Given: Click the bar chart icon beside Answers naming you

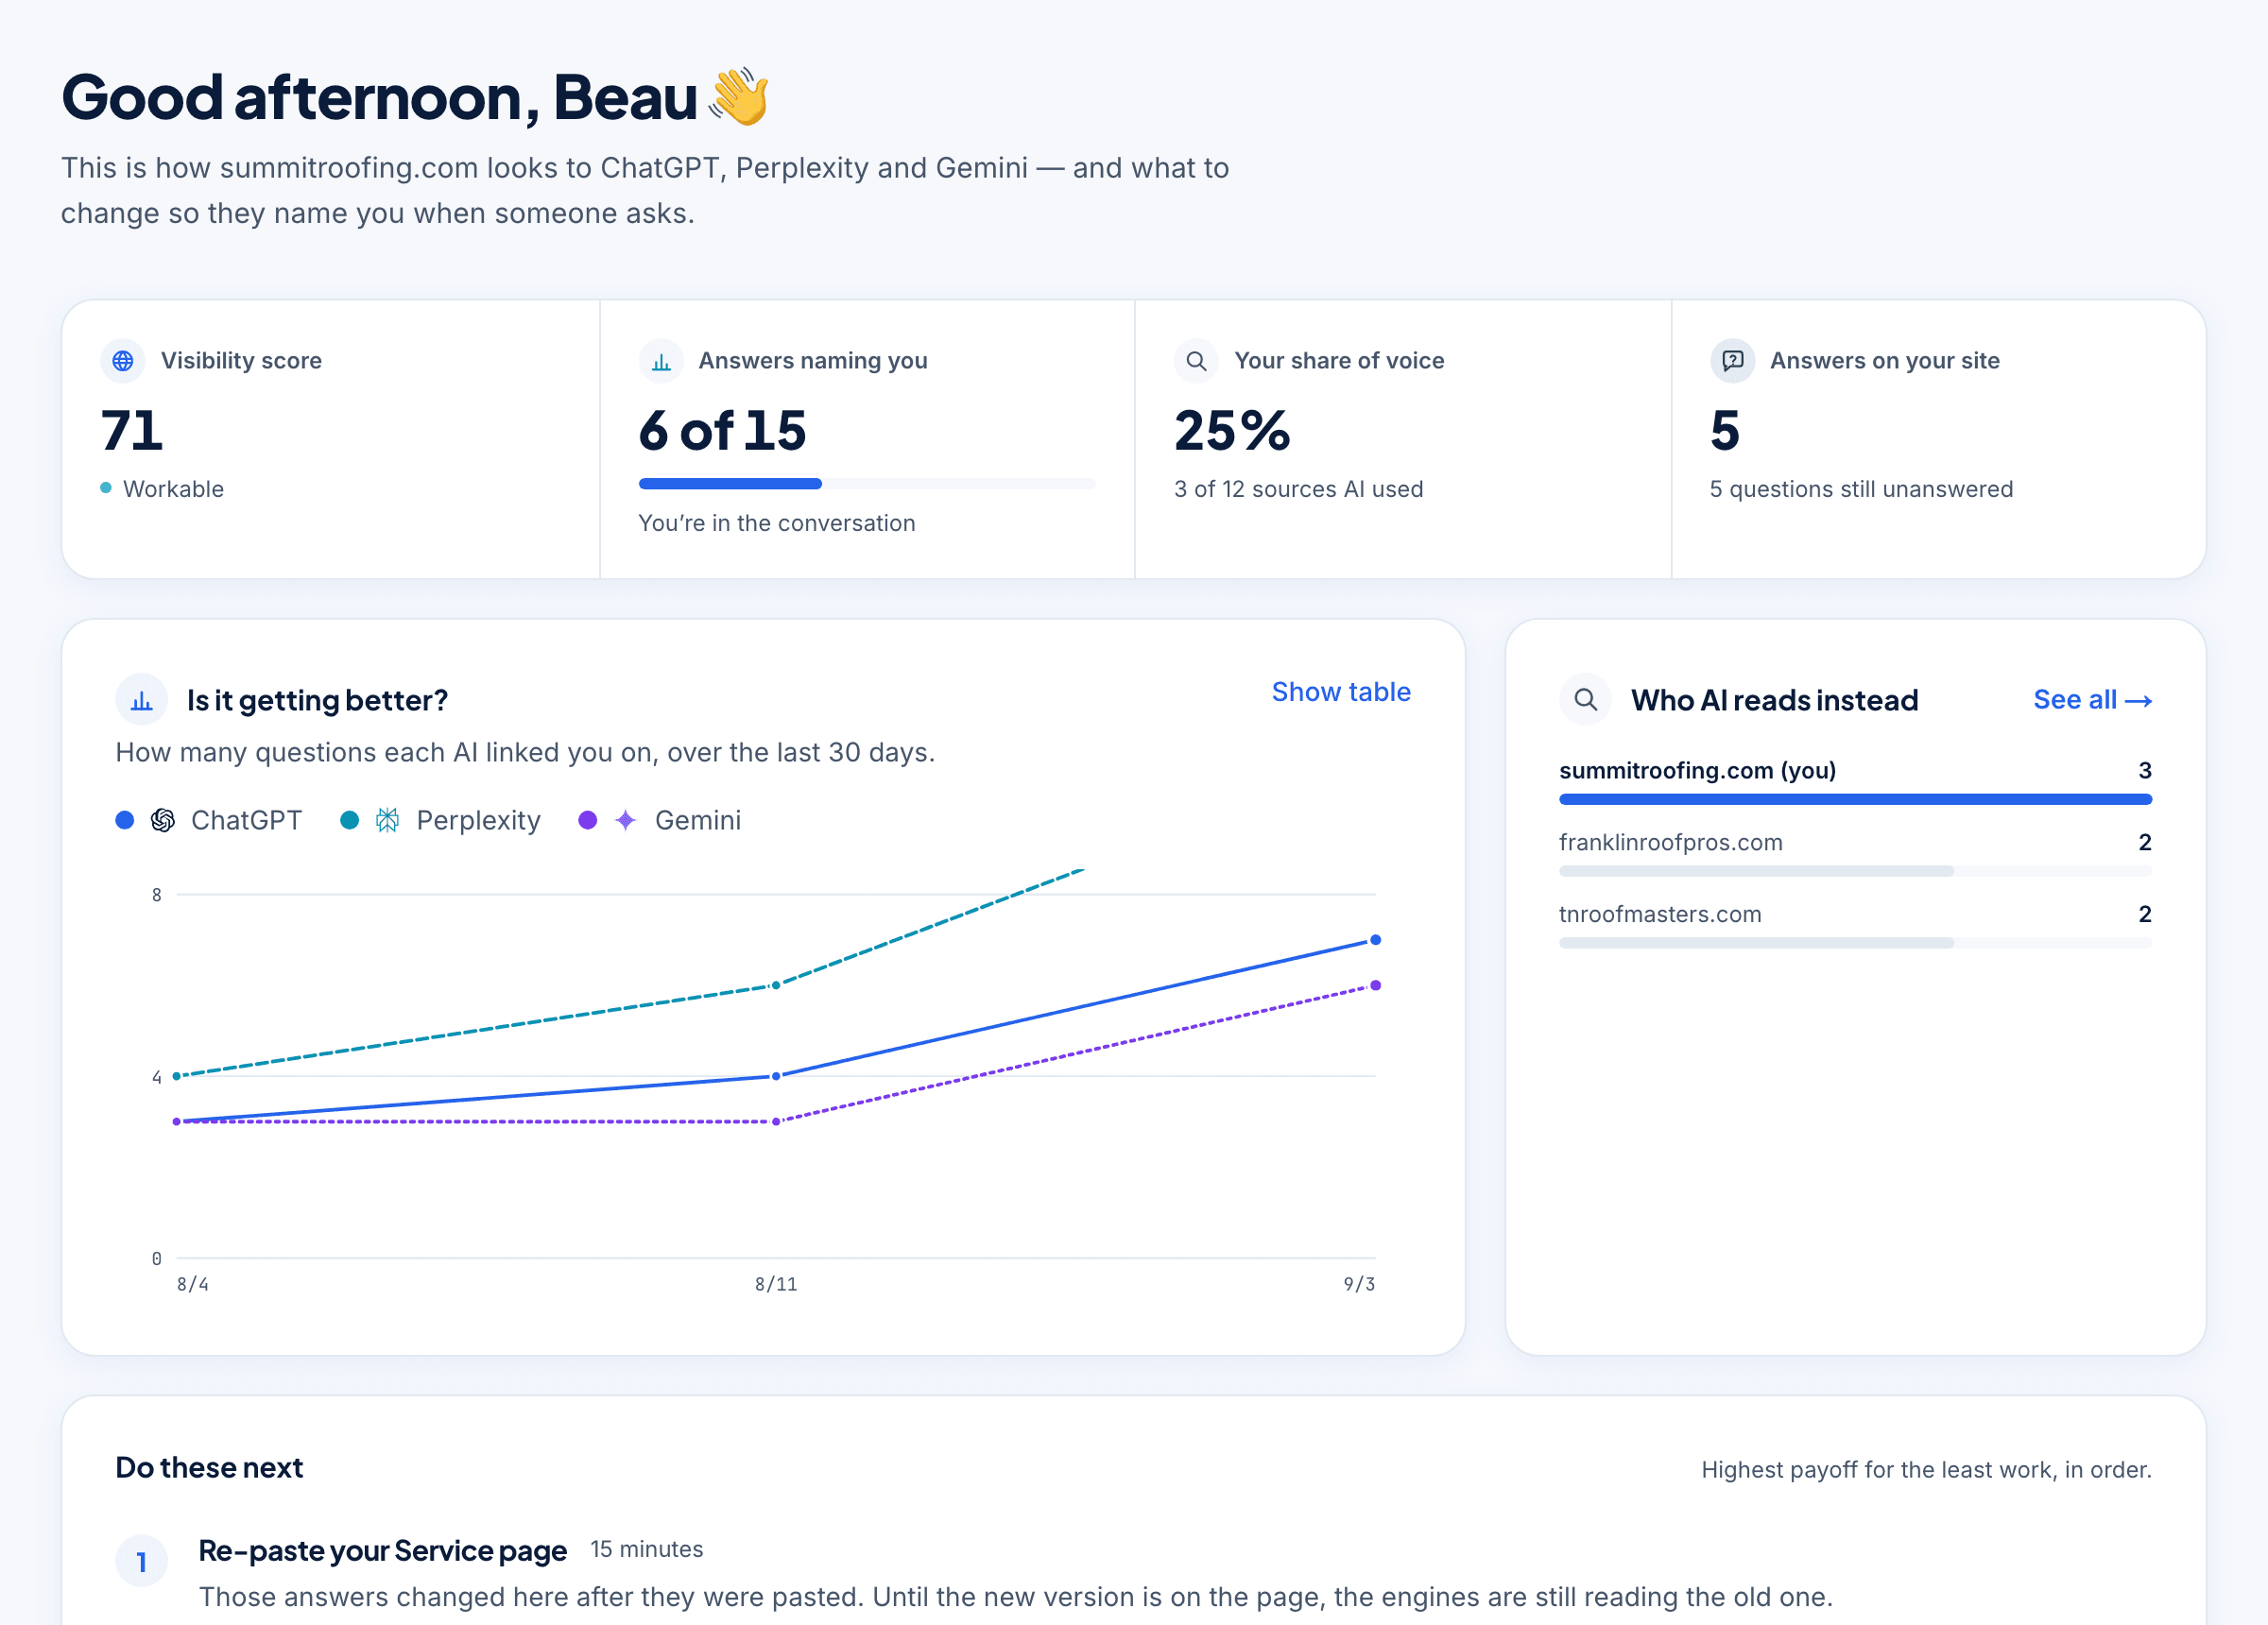Looking at the screenshot, I should pos(661,361).
